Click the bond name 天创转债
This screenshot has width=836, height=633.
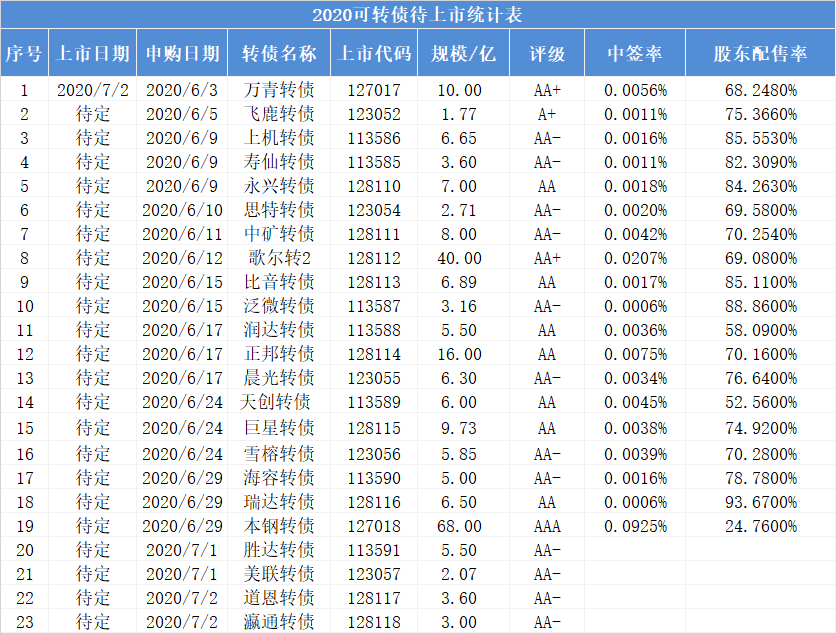pos(275,402)
